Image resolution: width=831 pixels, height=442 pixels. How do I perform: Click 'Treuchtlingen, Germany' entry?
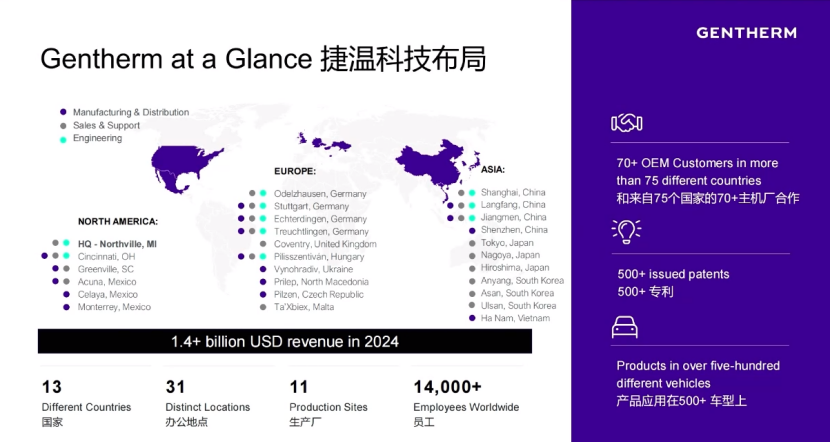click(321, 232)
